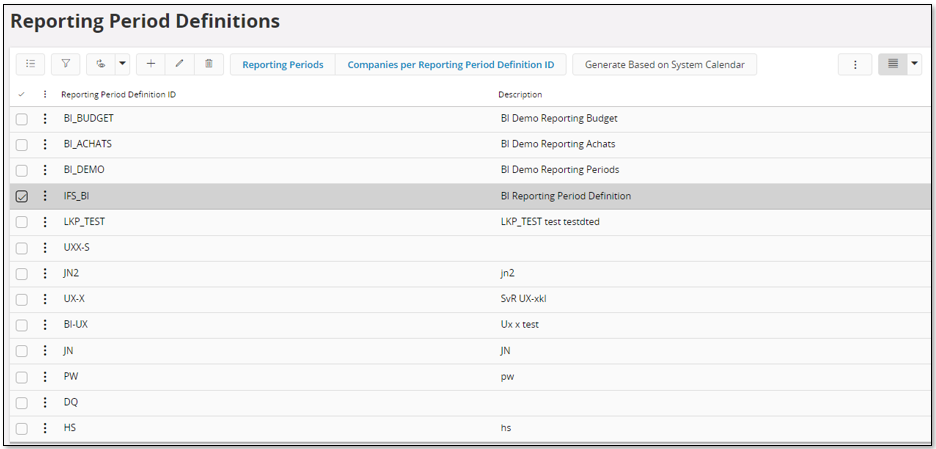Expand the dropdown arrow beside the favorites icon
Screen dimensions: 936x449
[x=123, y=64]
